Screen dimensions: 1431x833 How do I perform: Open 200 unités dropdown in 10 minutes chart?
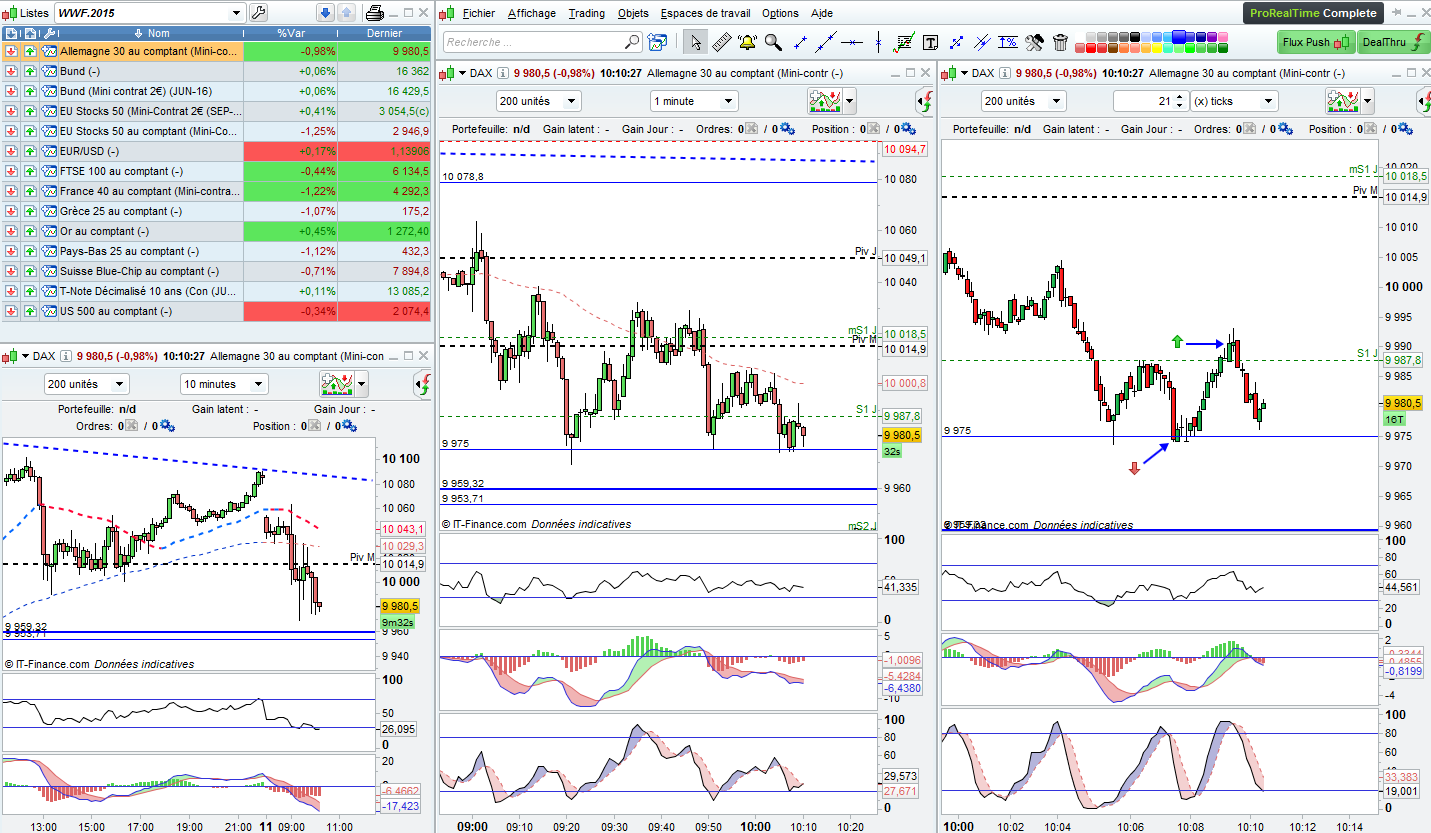click(86, 384)
